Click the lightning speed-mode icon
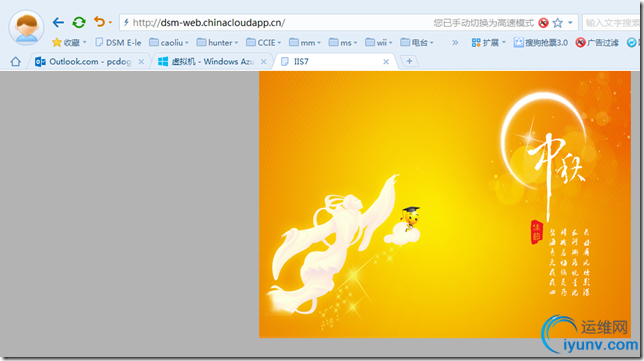644x361 pixels. (x=126, y=22)
